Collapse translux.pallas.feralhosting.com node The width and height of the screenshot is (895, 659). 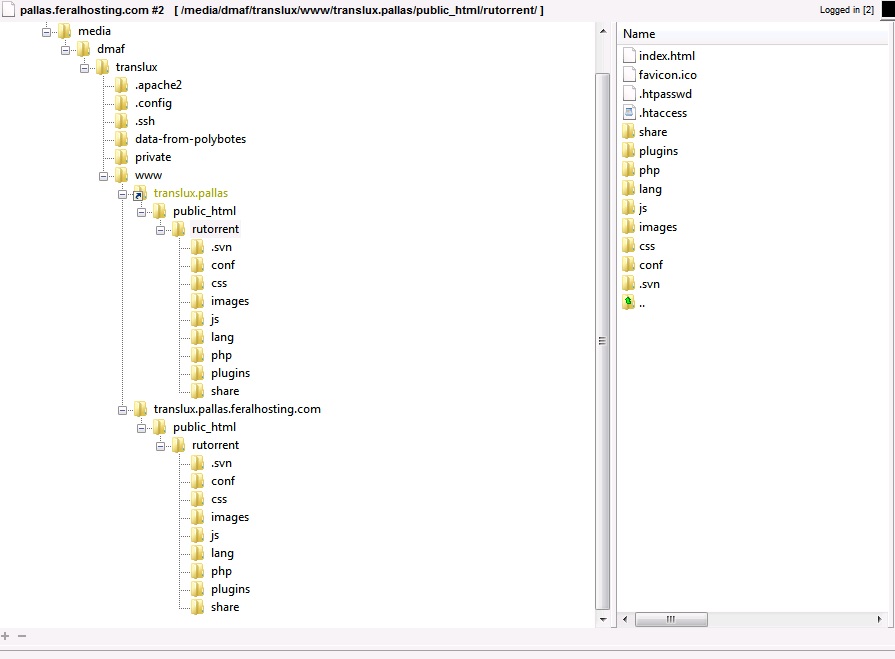coord(122,410)
